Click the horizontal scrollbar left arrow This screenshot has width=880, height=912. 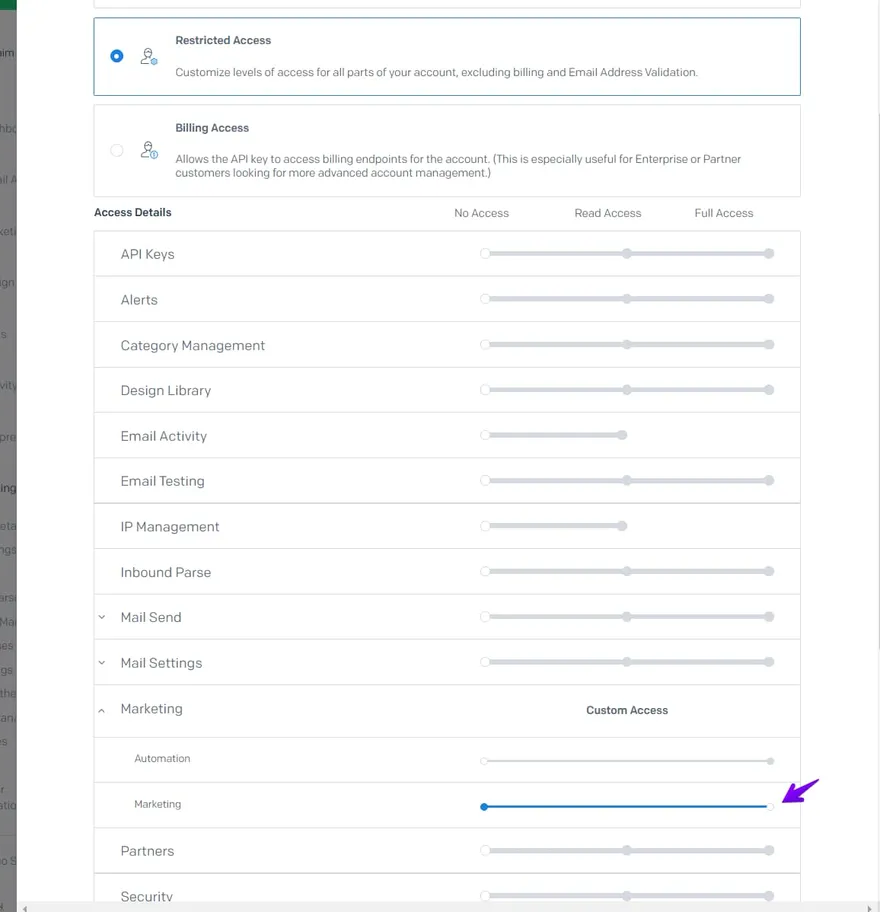[24, 908]
